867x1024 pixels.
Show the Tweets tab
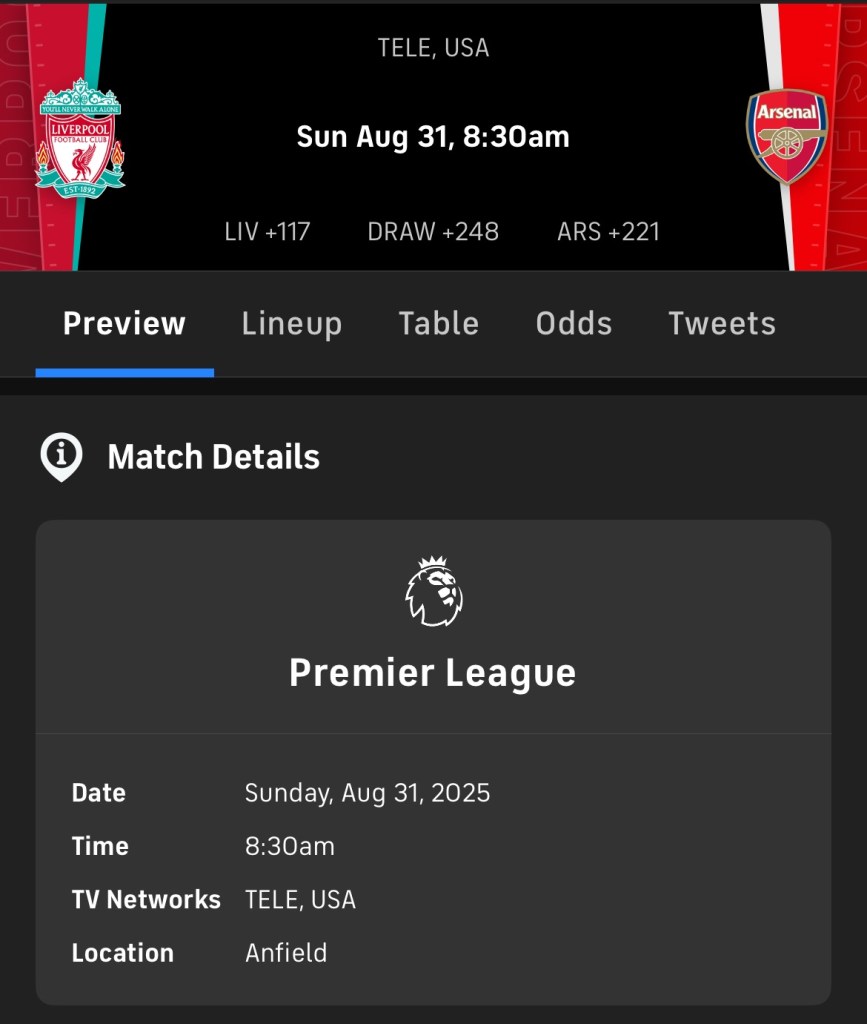(721, 324)
